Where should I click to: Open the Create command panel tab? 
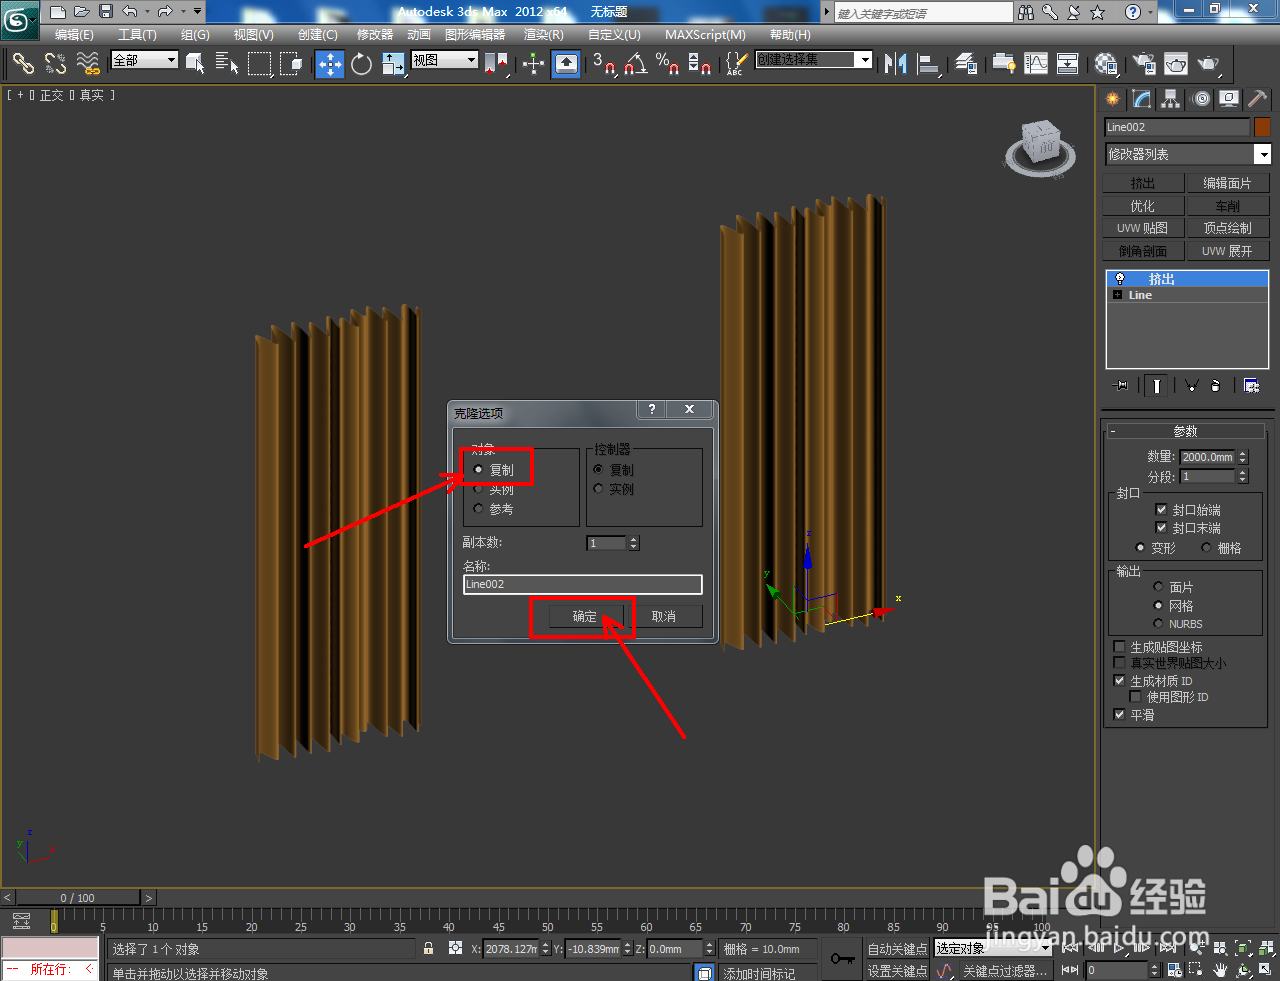pyautogui.click(x=1113, y=98)
